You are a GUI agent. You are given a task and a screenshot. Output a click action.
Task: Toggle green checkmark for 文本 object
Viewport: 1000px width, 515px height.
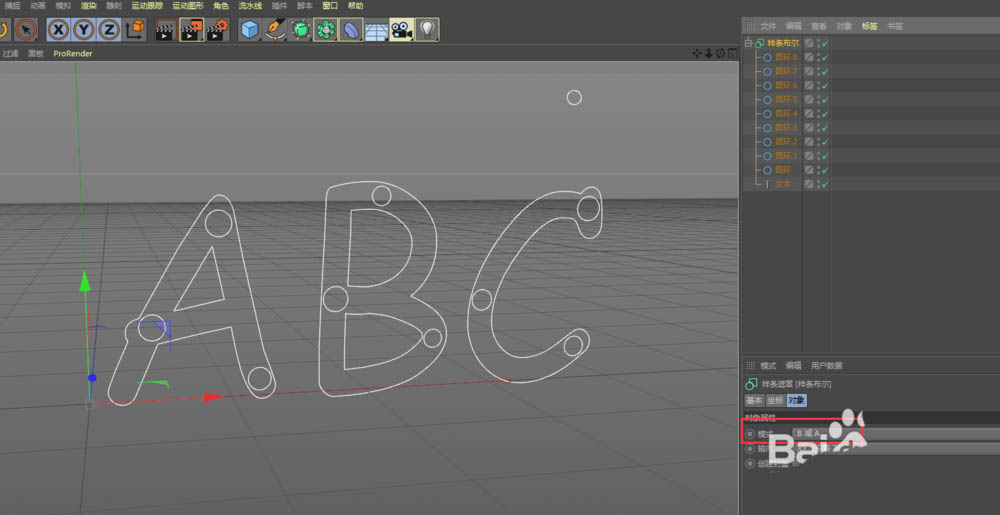point(825,184)
